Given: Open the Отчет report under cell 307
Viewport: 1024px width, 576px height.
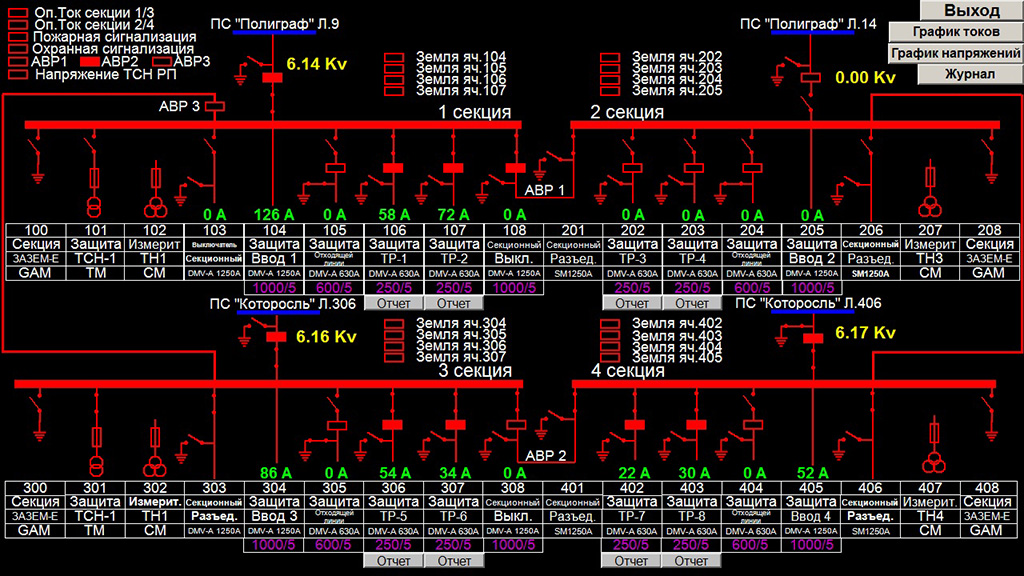Looking at the screenshot, I should 454,560.
